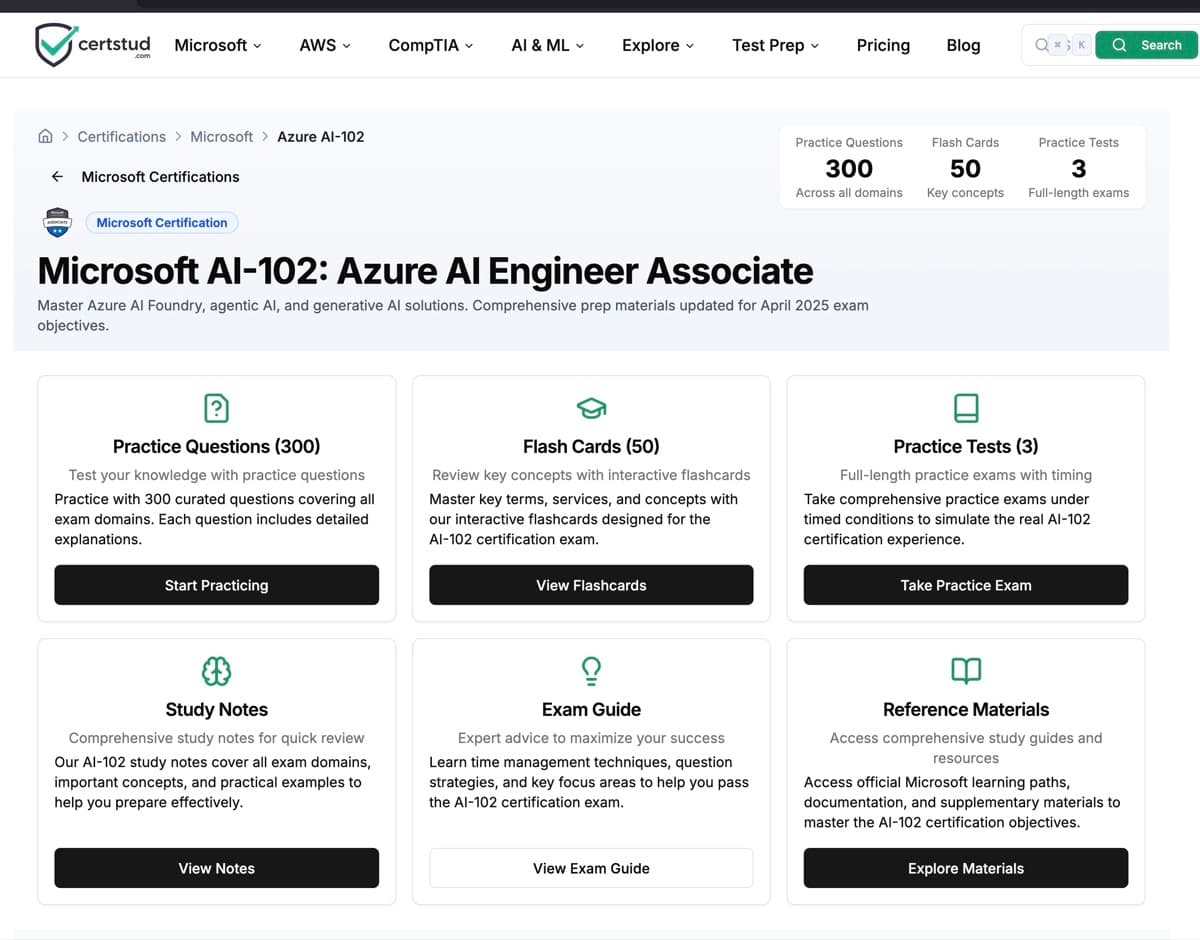Click the Study Notes brain icon

(x=216, y=670)
